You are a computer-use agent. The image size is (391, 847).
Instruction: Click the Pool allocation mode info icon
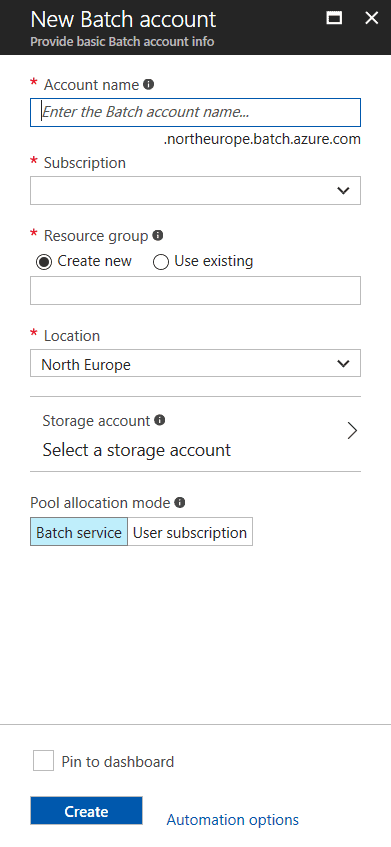[x=180, y=503]
